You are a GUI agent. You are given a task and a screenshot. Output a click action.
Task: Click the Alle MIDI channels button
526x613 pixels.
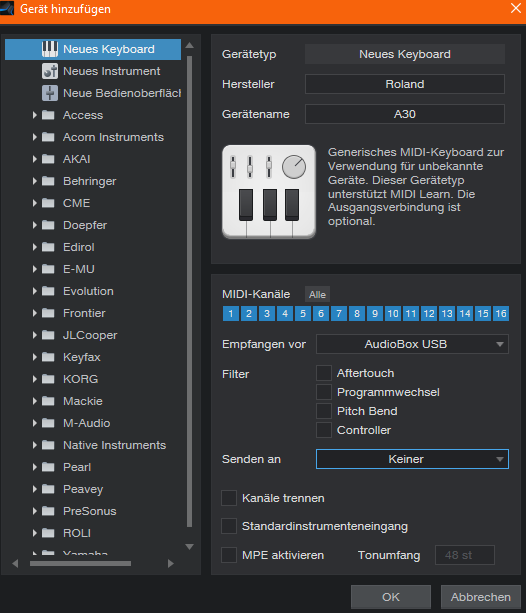317,294
